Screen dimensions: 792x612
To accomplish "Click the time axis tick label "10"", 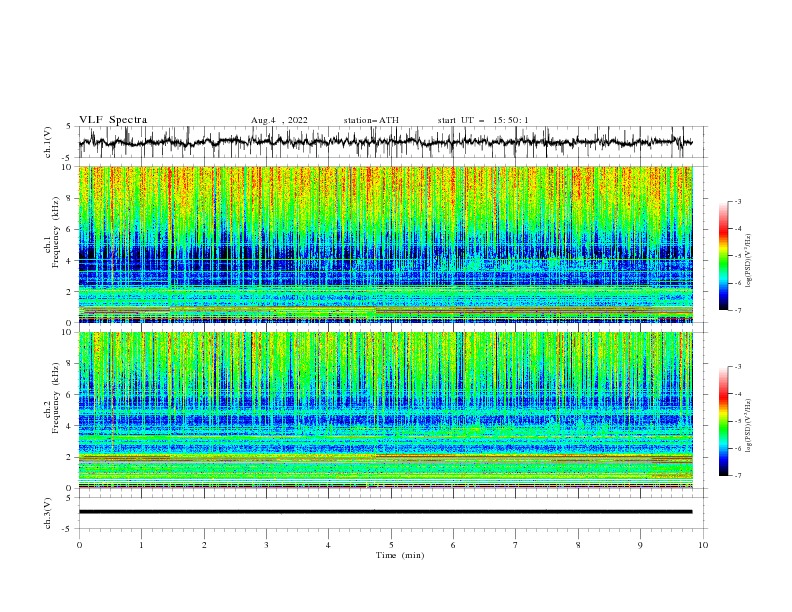I will pos(703,545).
